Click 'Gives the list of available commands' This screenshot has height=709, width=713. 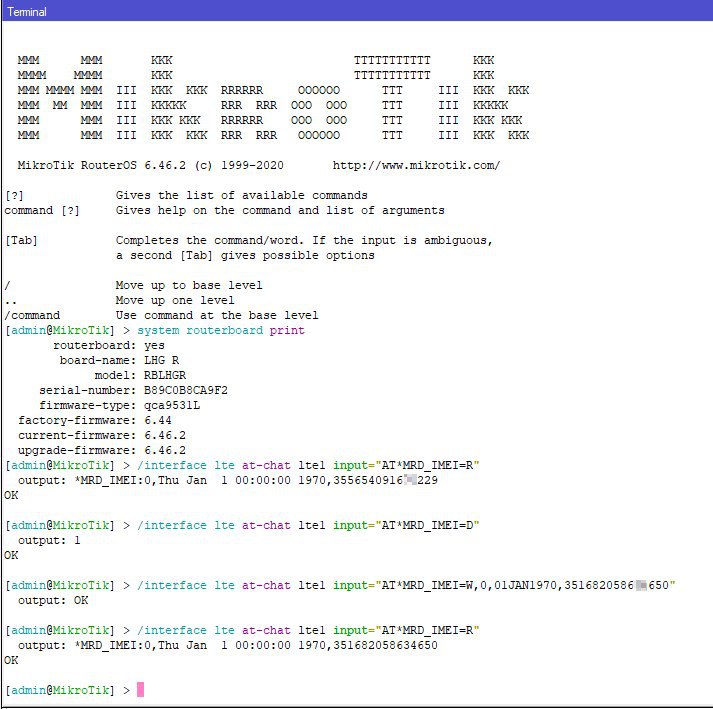241,195
